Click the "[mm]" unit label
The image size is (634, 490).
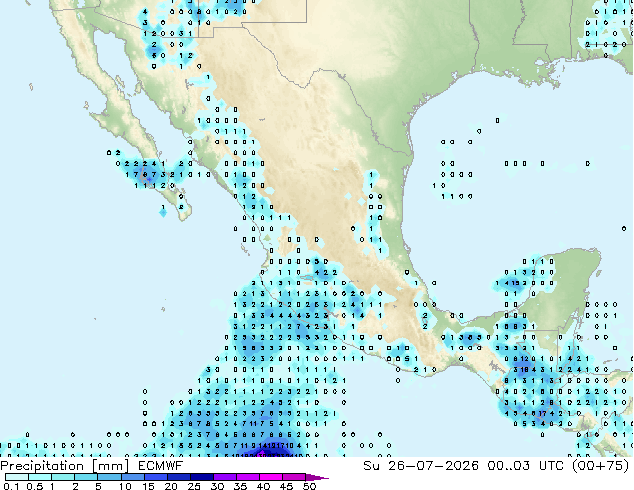click(111, 466)
